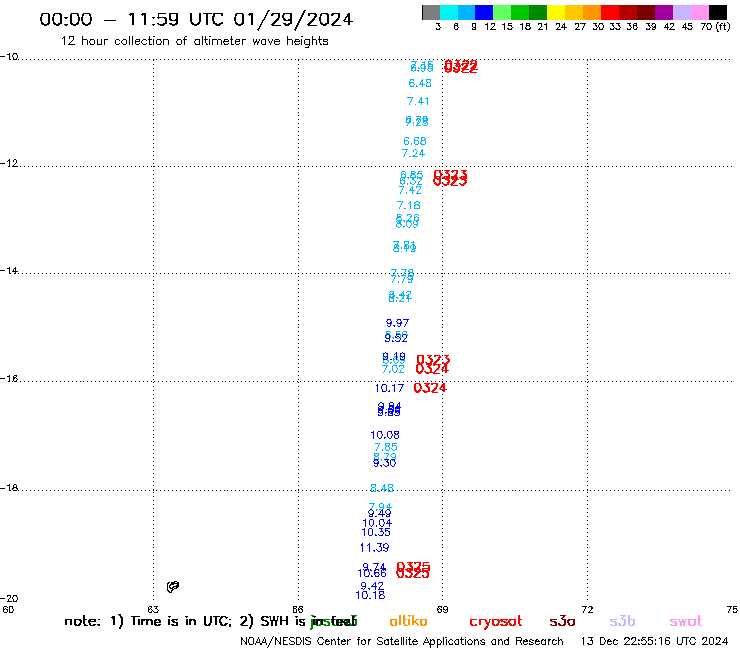This screenshot has width=740, height=650.
Task: Click the wave height value 10.04
Action: 377,523
